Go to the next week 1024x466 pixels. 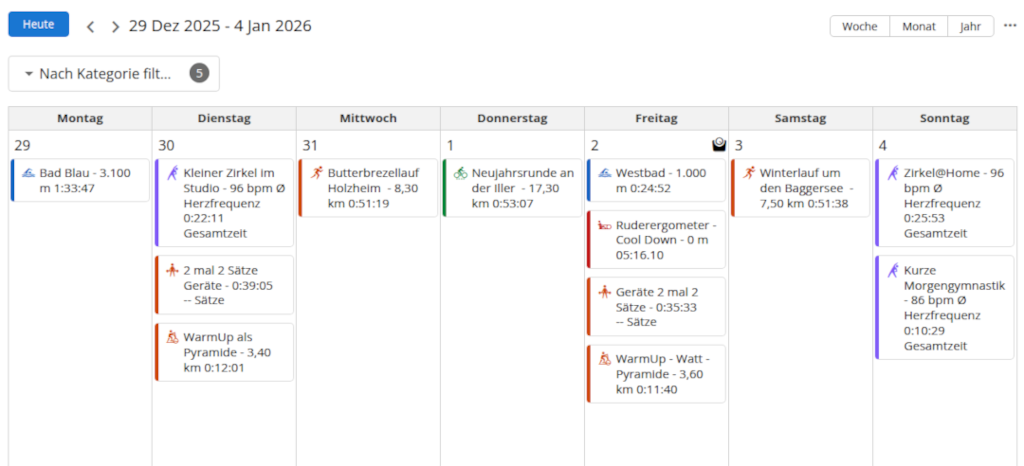115,26
